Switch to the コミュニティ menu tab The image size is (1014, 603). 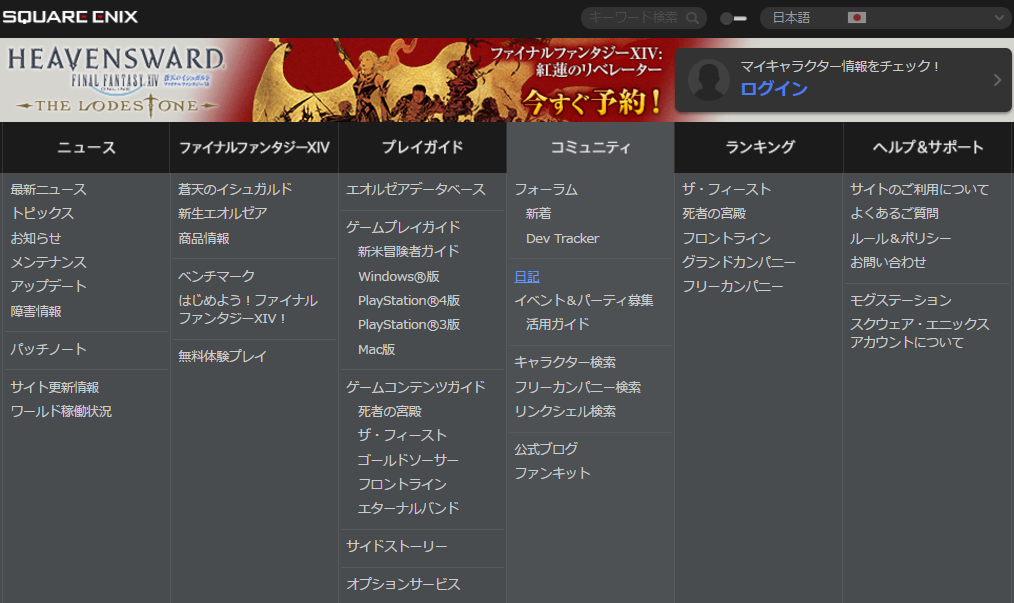click(x=589, y=146)
